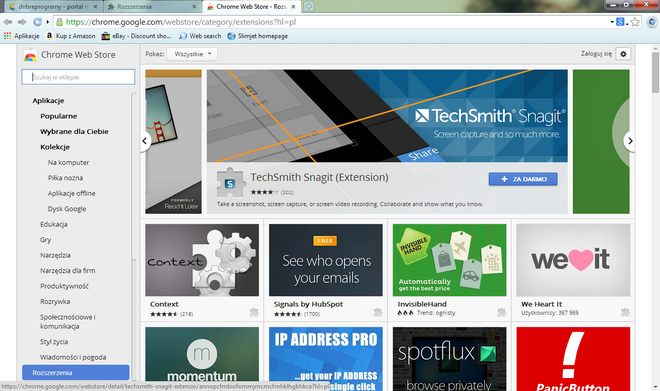Expand the Kolekcje category
This screenshot has height=391, width=660.
pos(55,147)
